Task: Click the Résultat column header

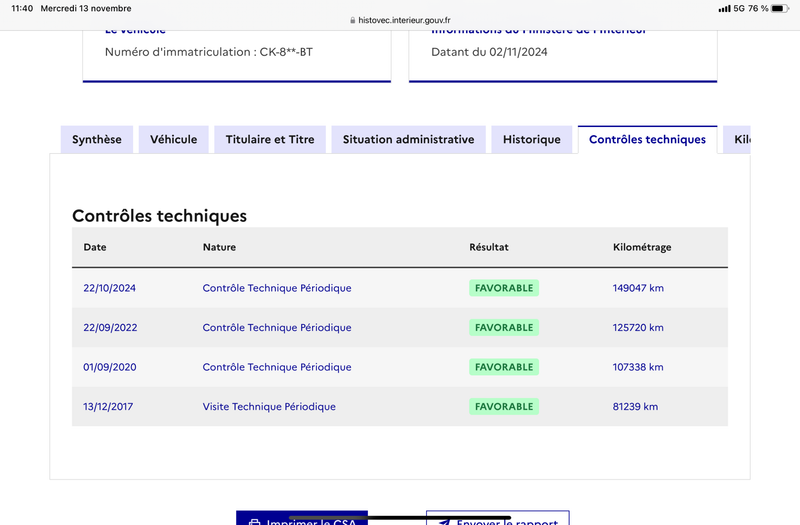Action: [489, 247]
